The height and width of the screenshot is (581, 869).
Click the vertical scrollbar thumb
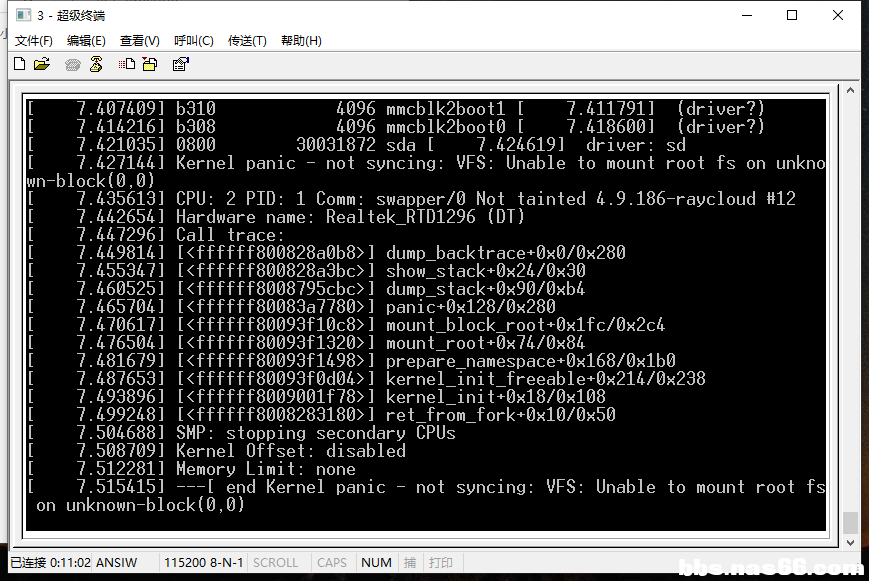click(x=850, y=523)
